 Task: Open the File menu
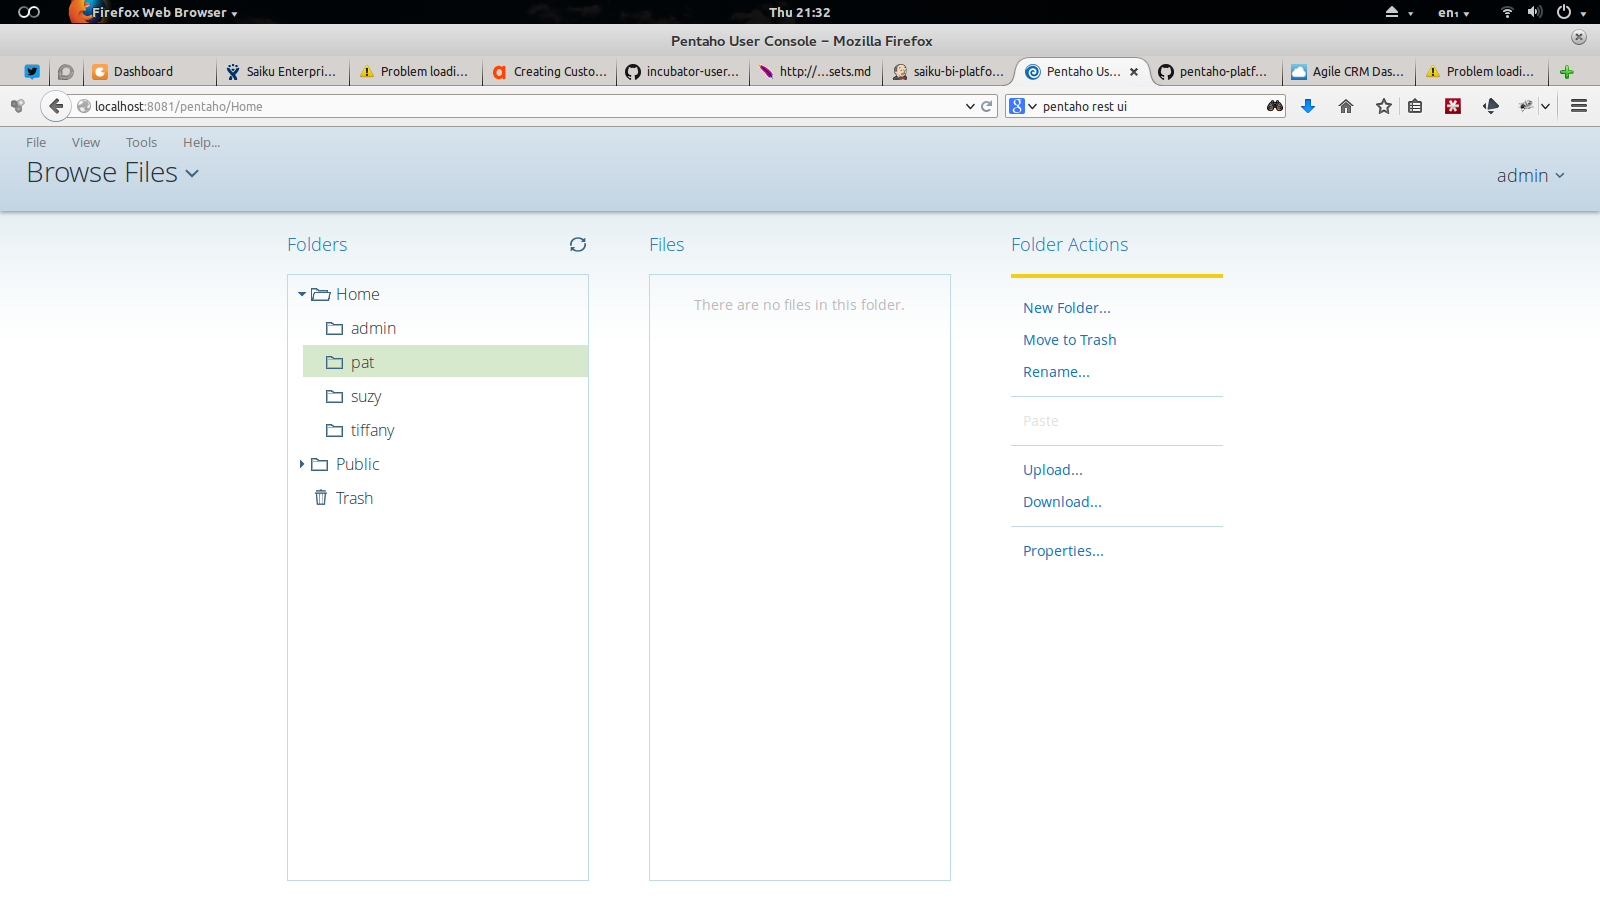[36, 143]
